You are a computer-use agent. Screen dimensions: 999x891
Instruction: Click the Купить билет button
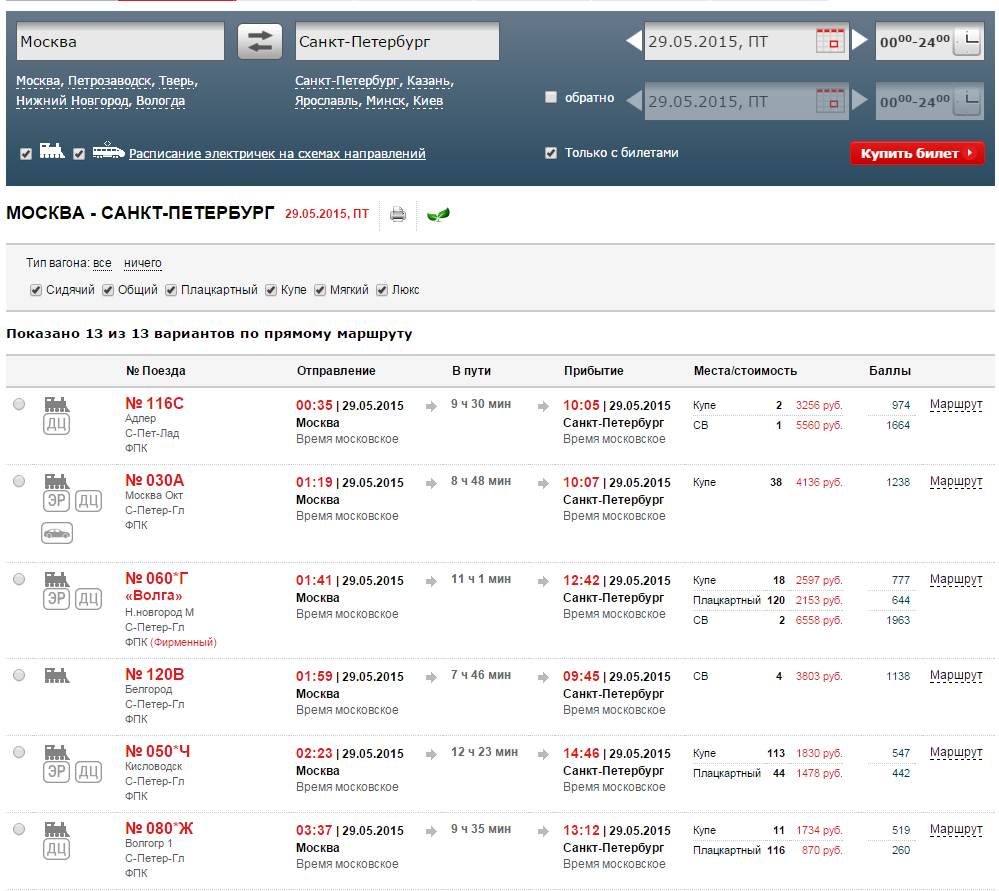[917, 153]
